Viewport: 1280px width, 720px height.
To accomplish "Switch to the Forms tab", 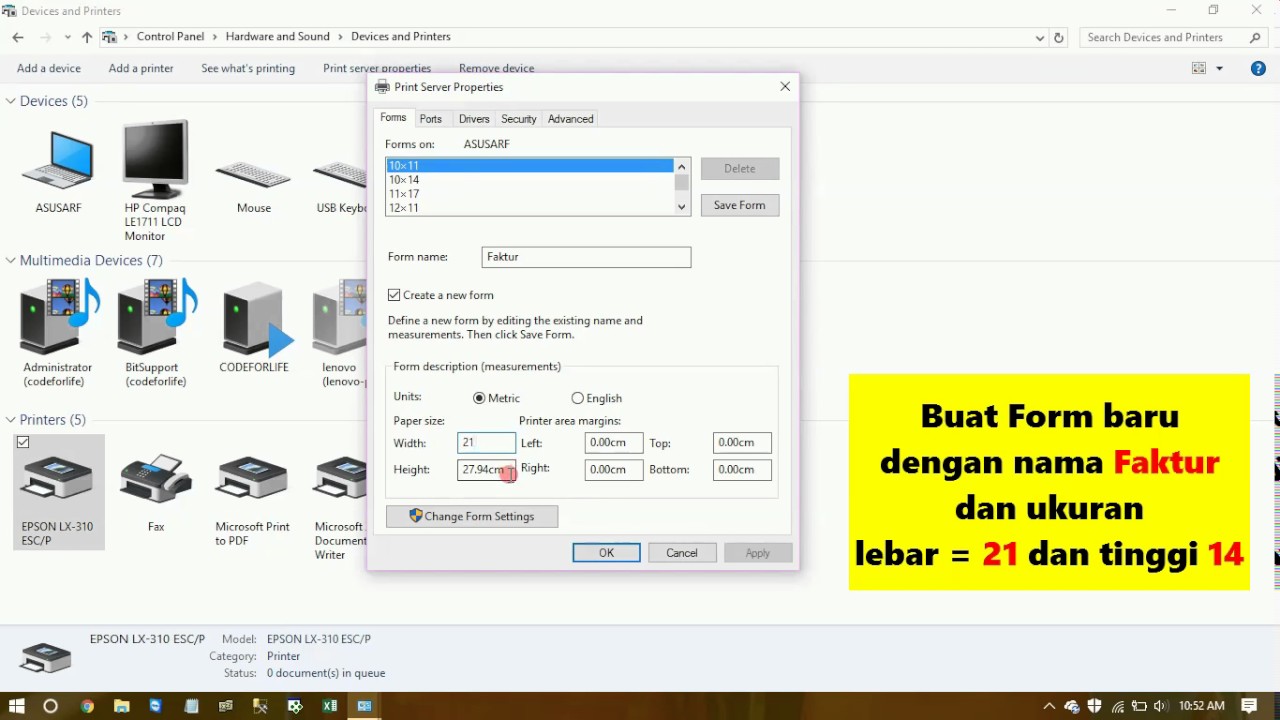I will point(393,118).
